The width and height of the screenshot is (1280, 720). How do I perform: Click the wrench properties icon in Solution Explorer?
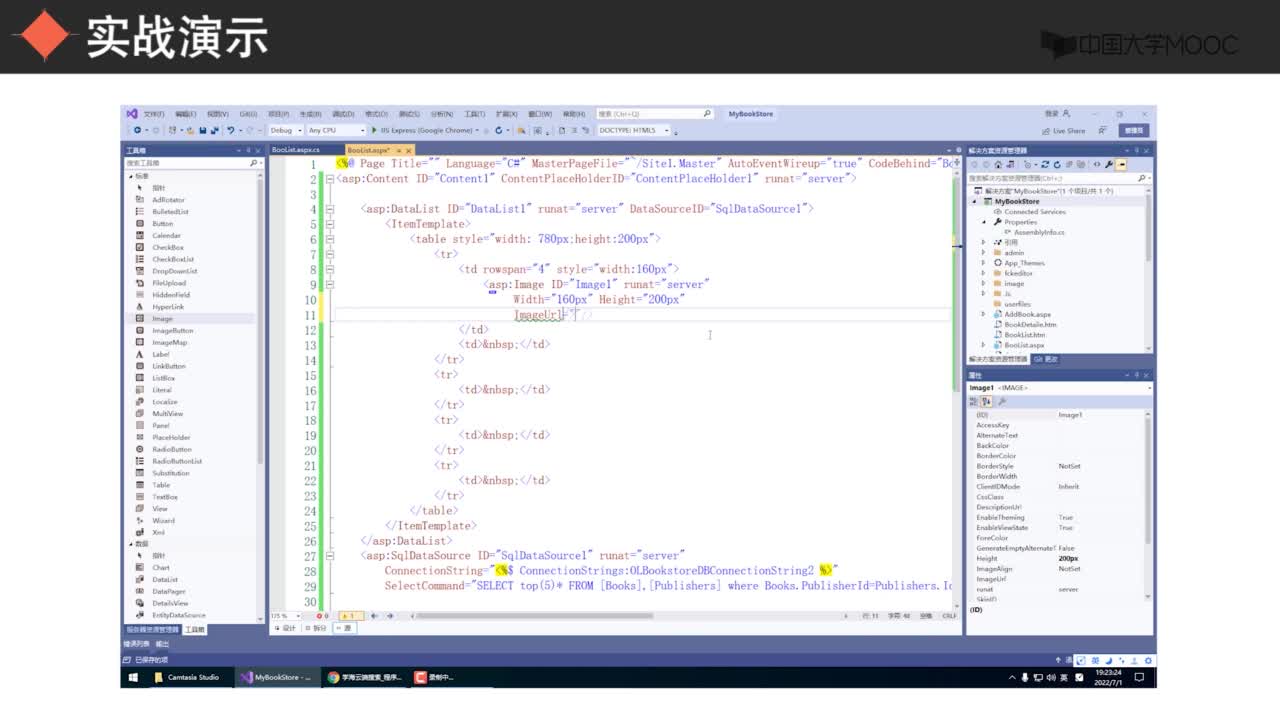(1109, 164)
